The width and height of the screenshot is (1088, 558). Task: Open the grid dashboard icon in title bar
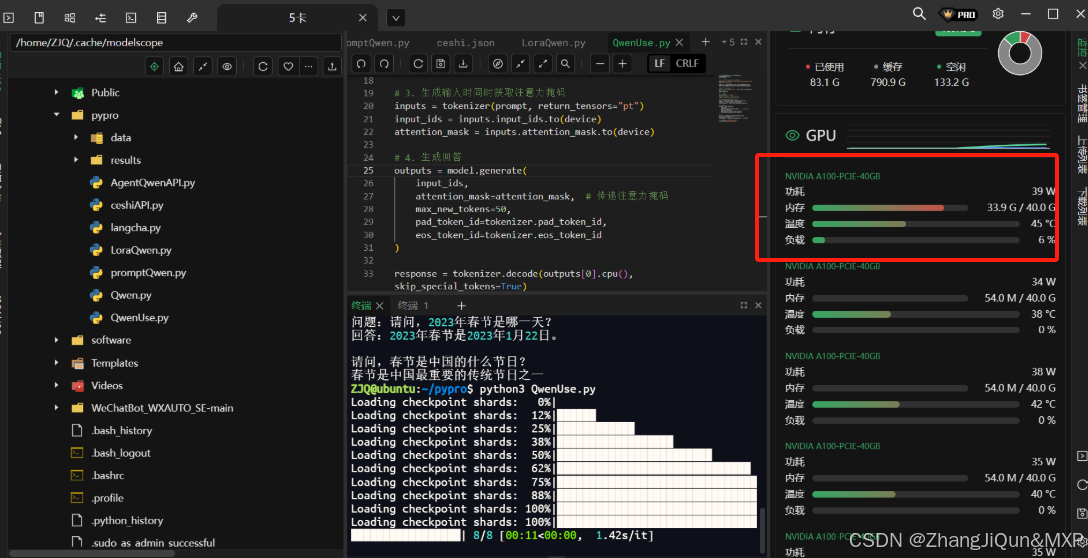70,17
